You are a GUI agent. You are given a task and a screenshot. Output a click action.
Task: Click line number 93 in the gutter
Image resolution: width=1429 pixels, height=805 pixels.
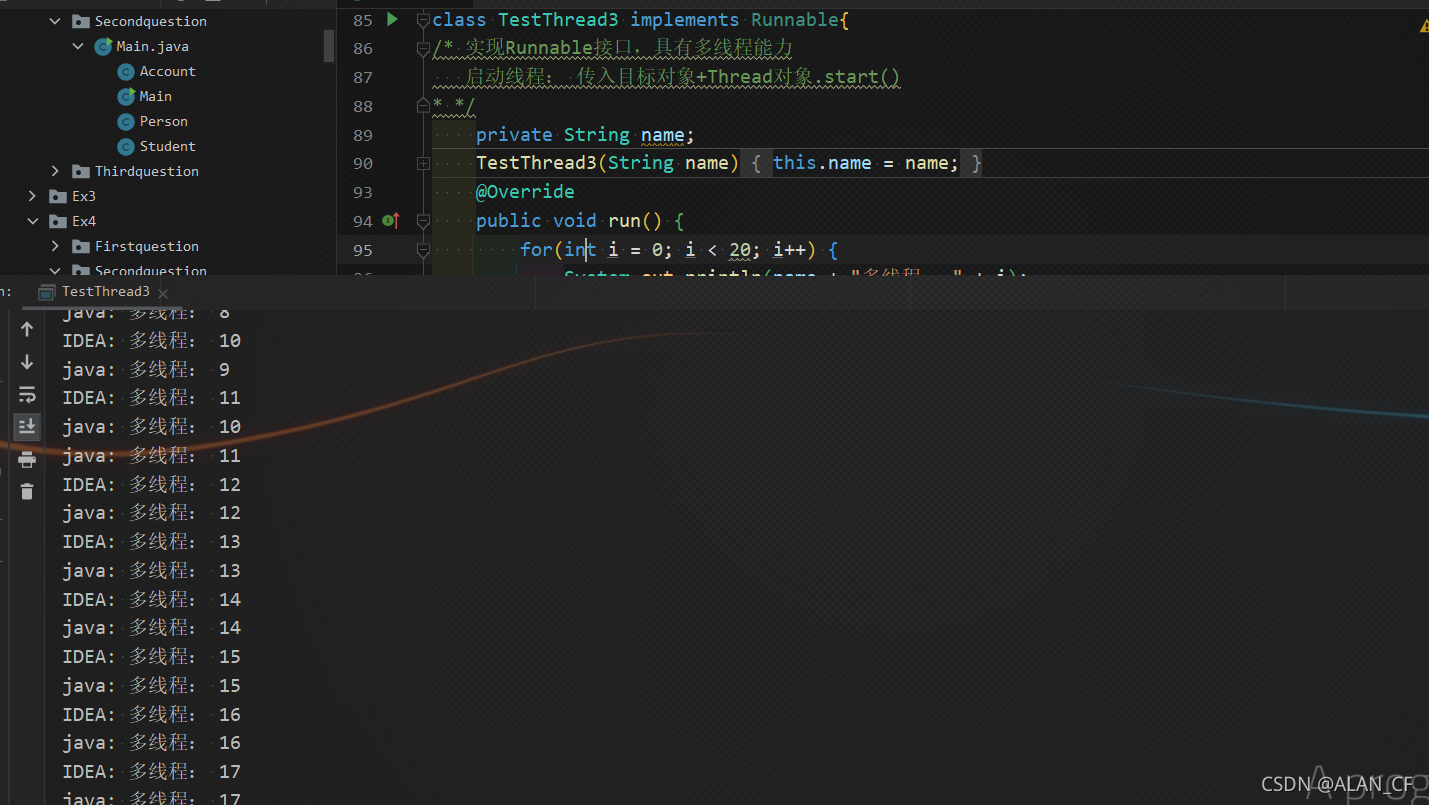pyautogui.click(x=363, y=192)
